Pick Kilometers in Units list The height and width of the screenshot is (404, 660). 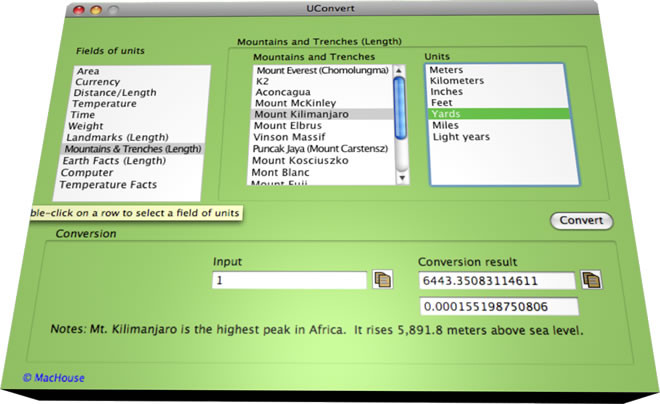click(497, 81)
